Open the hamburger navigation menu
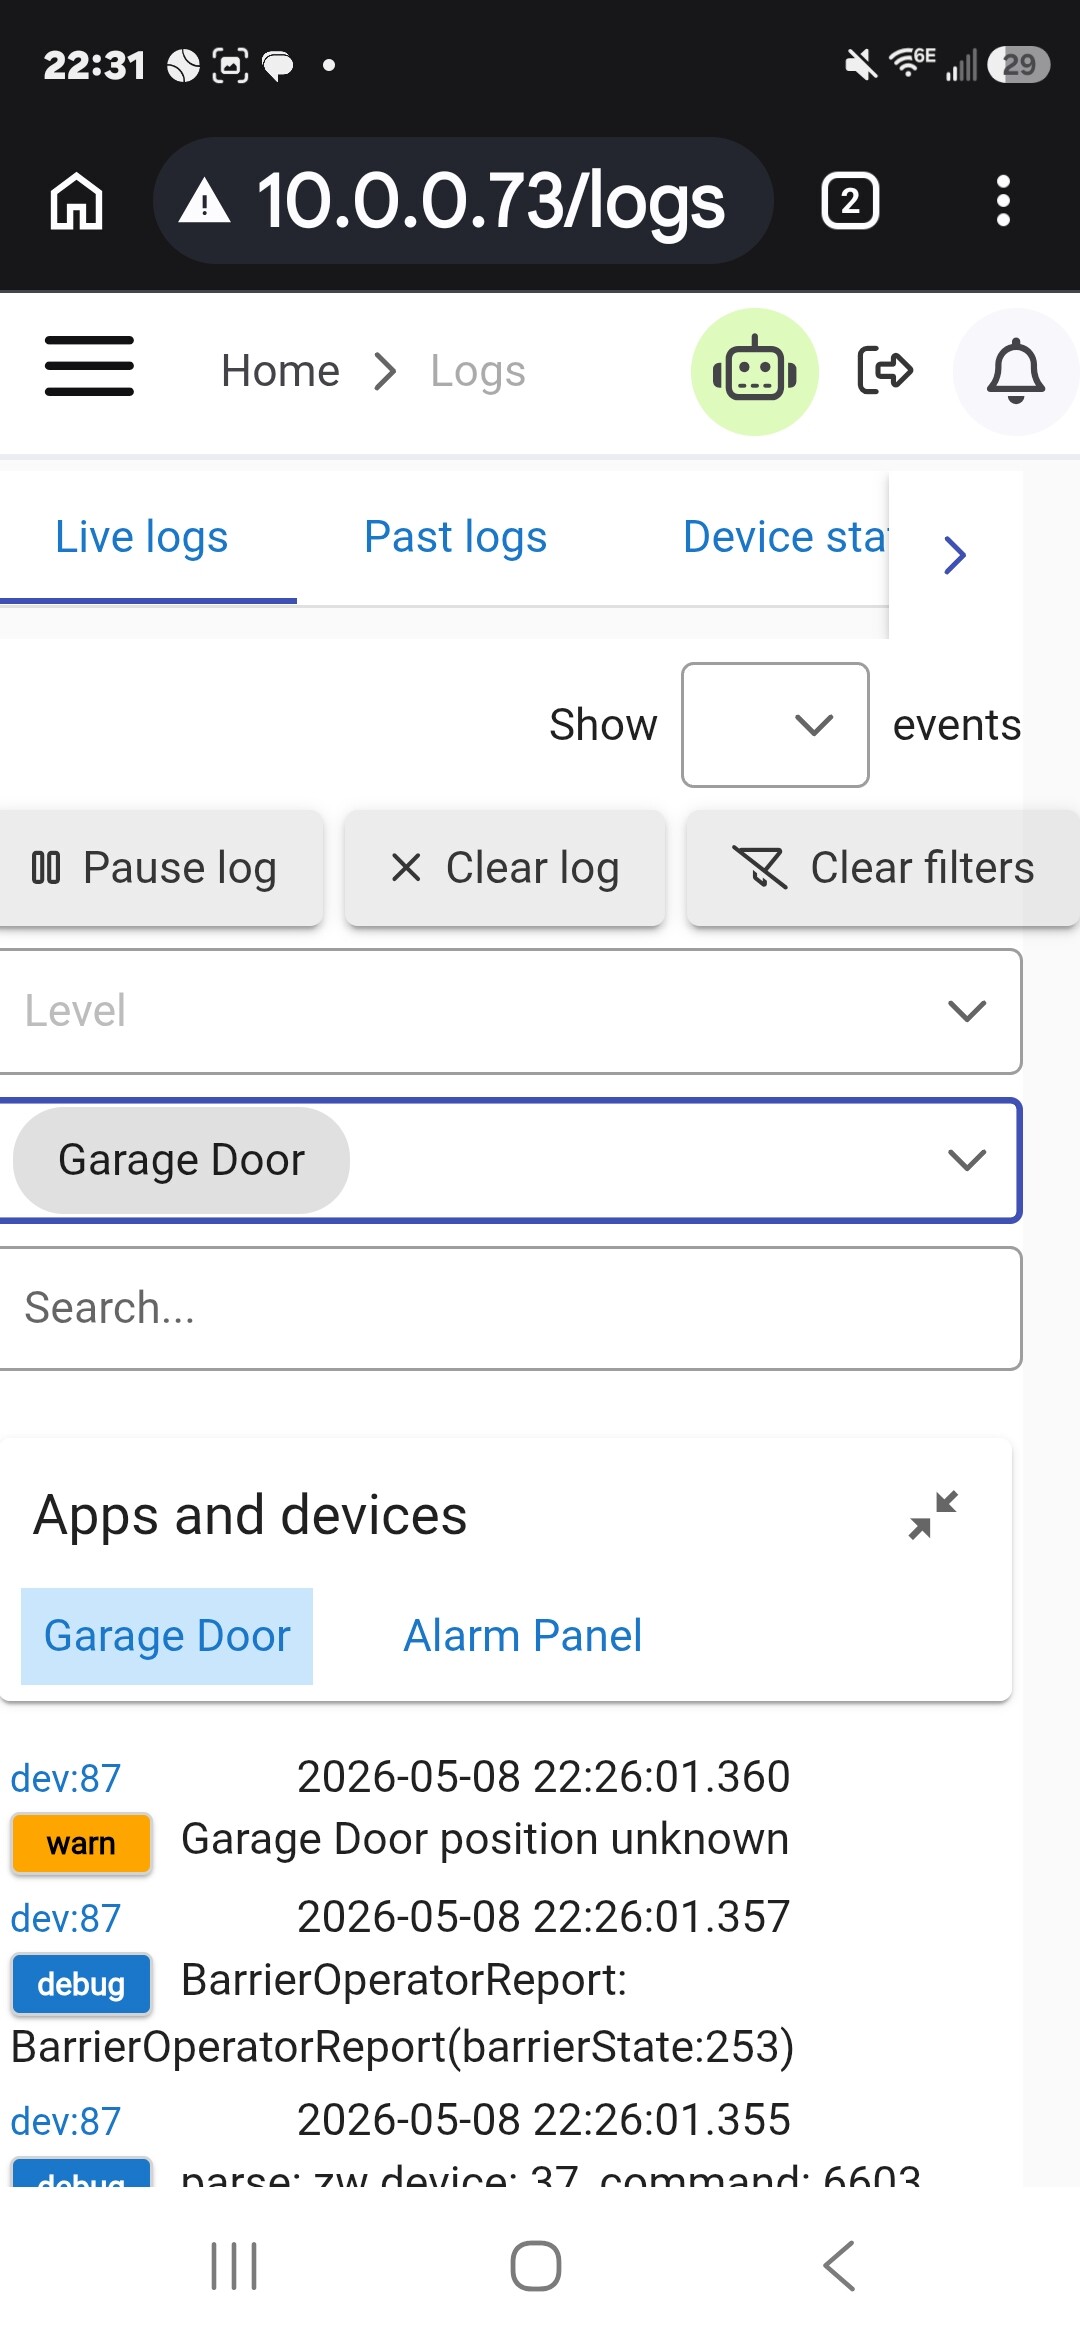The height and width of the screenshot is (2340, 1080). pyautogui.click(x=89, y=366)
